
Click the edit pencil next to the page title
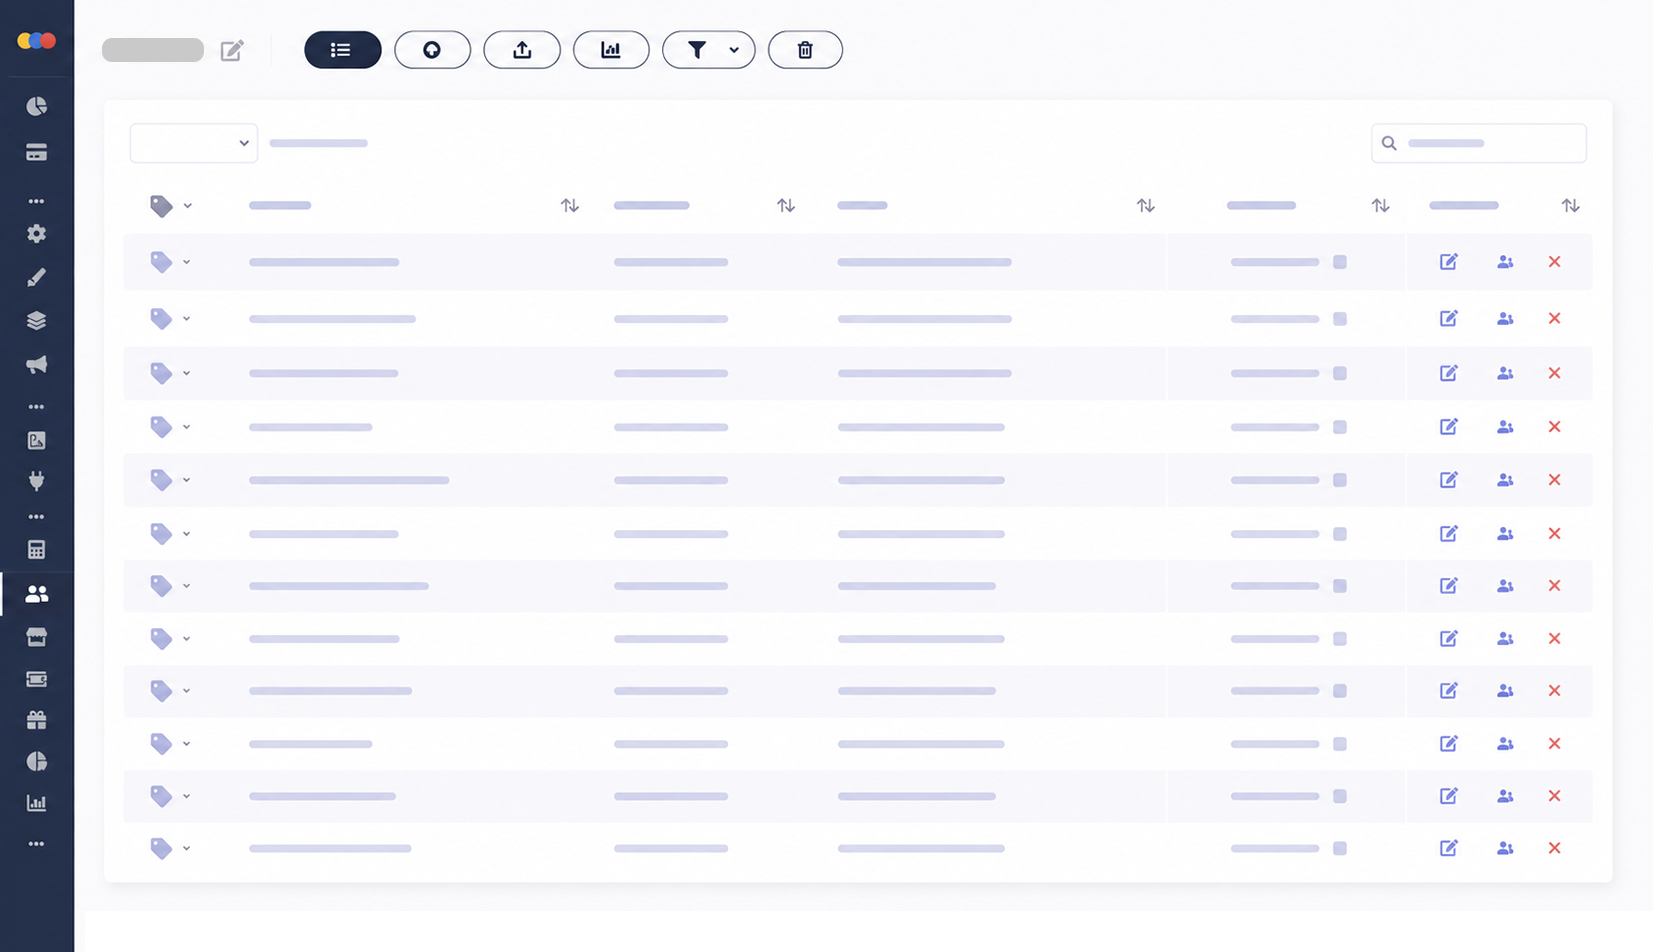click(232, 50)
